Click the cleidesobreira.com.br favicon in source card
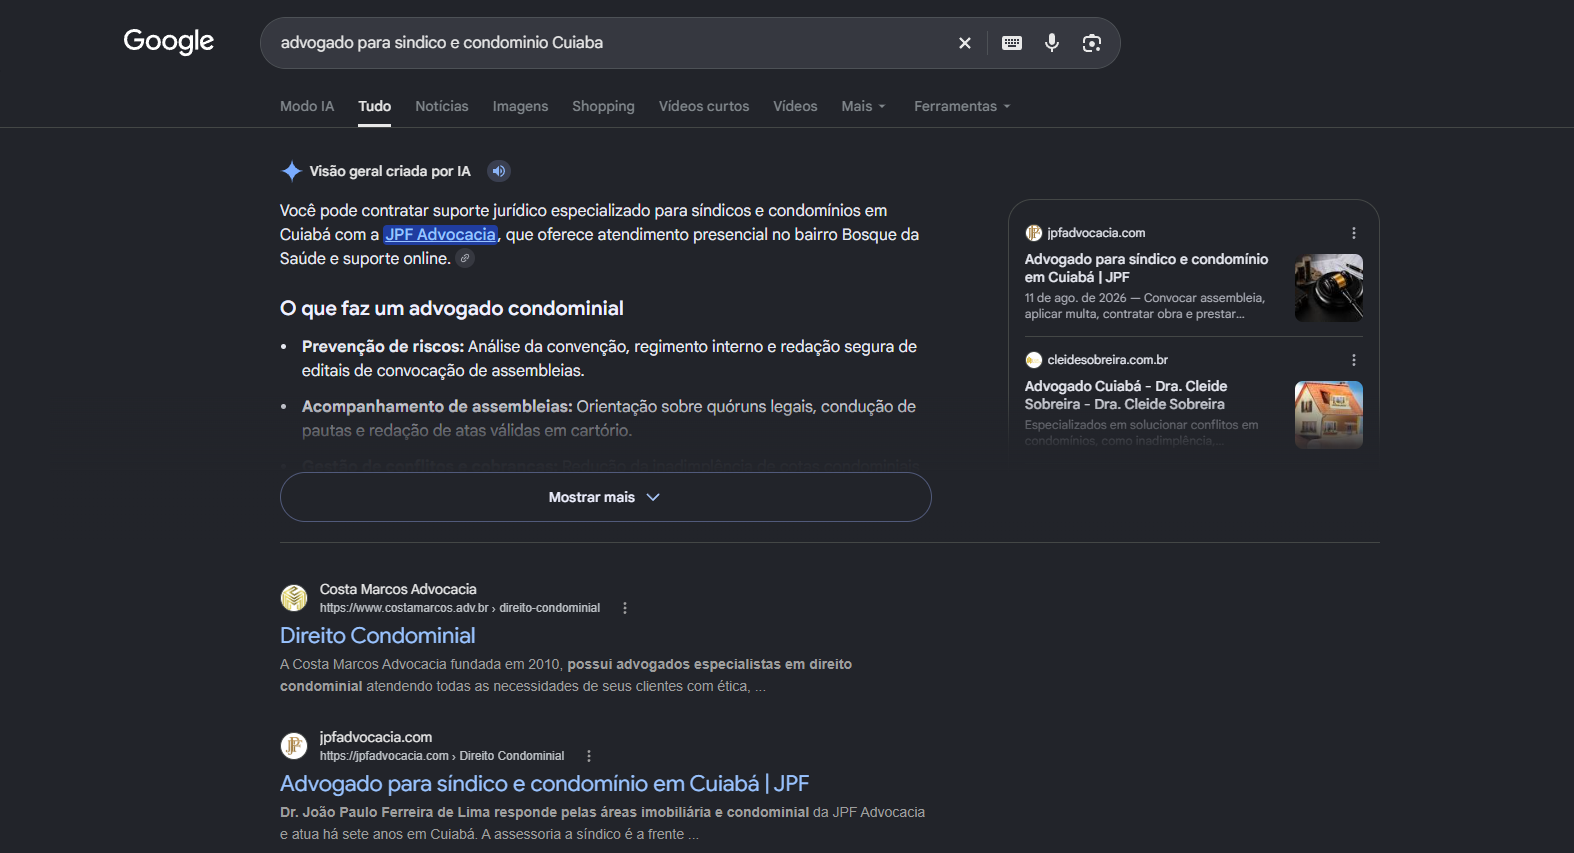The height and width of the screenshot is (853, 1574). 1034,360
